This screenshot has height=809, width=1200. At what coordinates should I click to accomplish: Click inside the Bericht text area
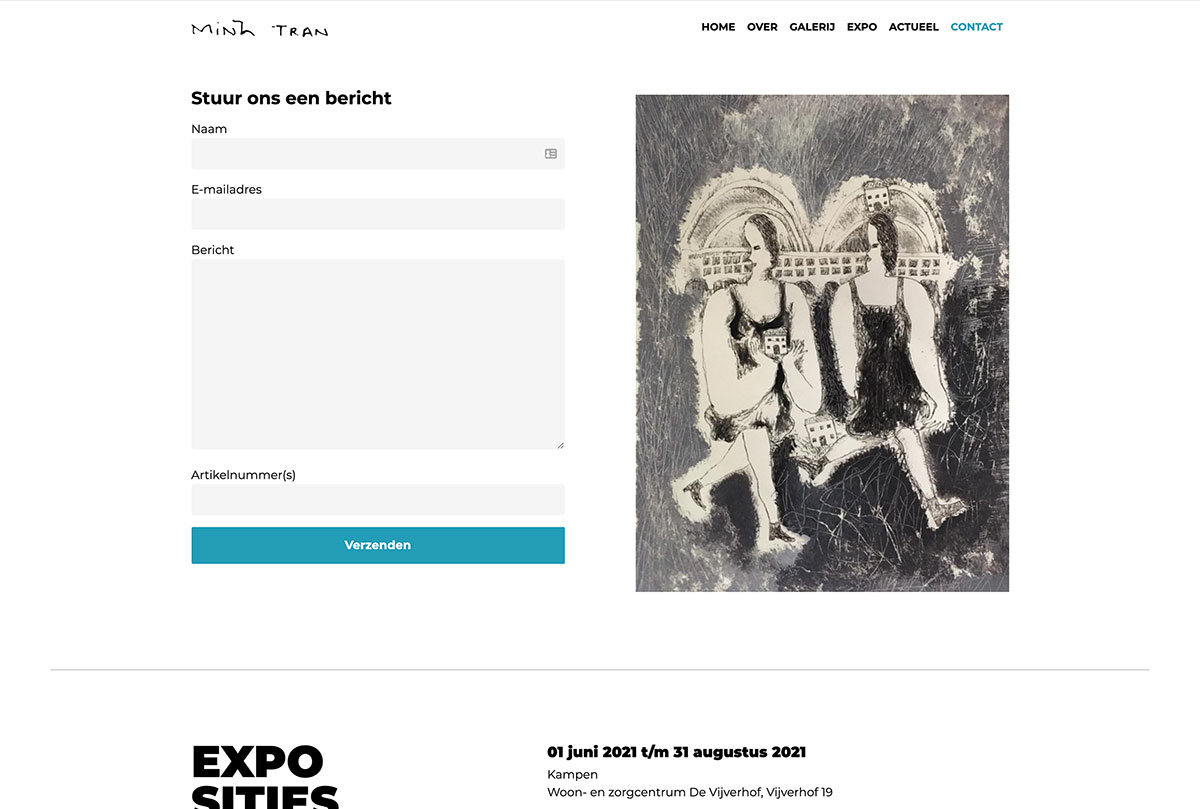click(378, 354)
